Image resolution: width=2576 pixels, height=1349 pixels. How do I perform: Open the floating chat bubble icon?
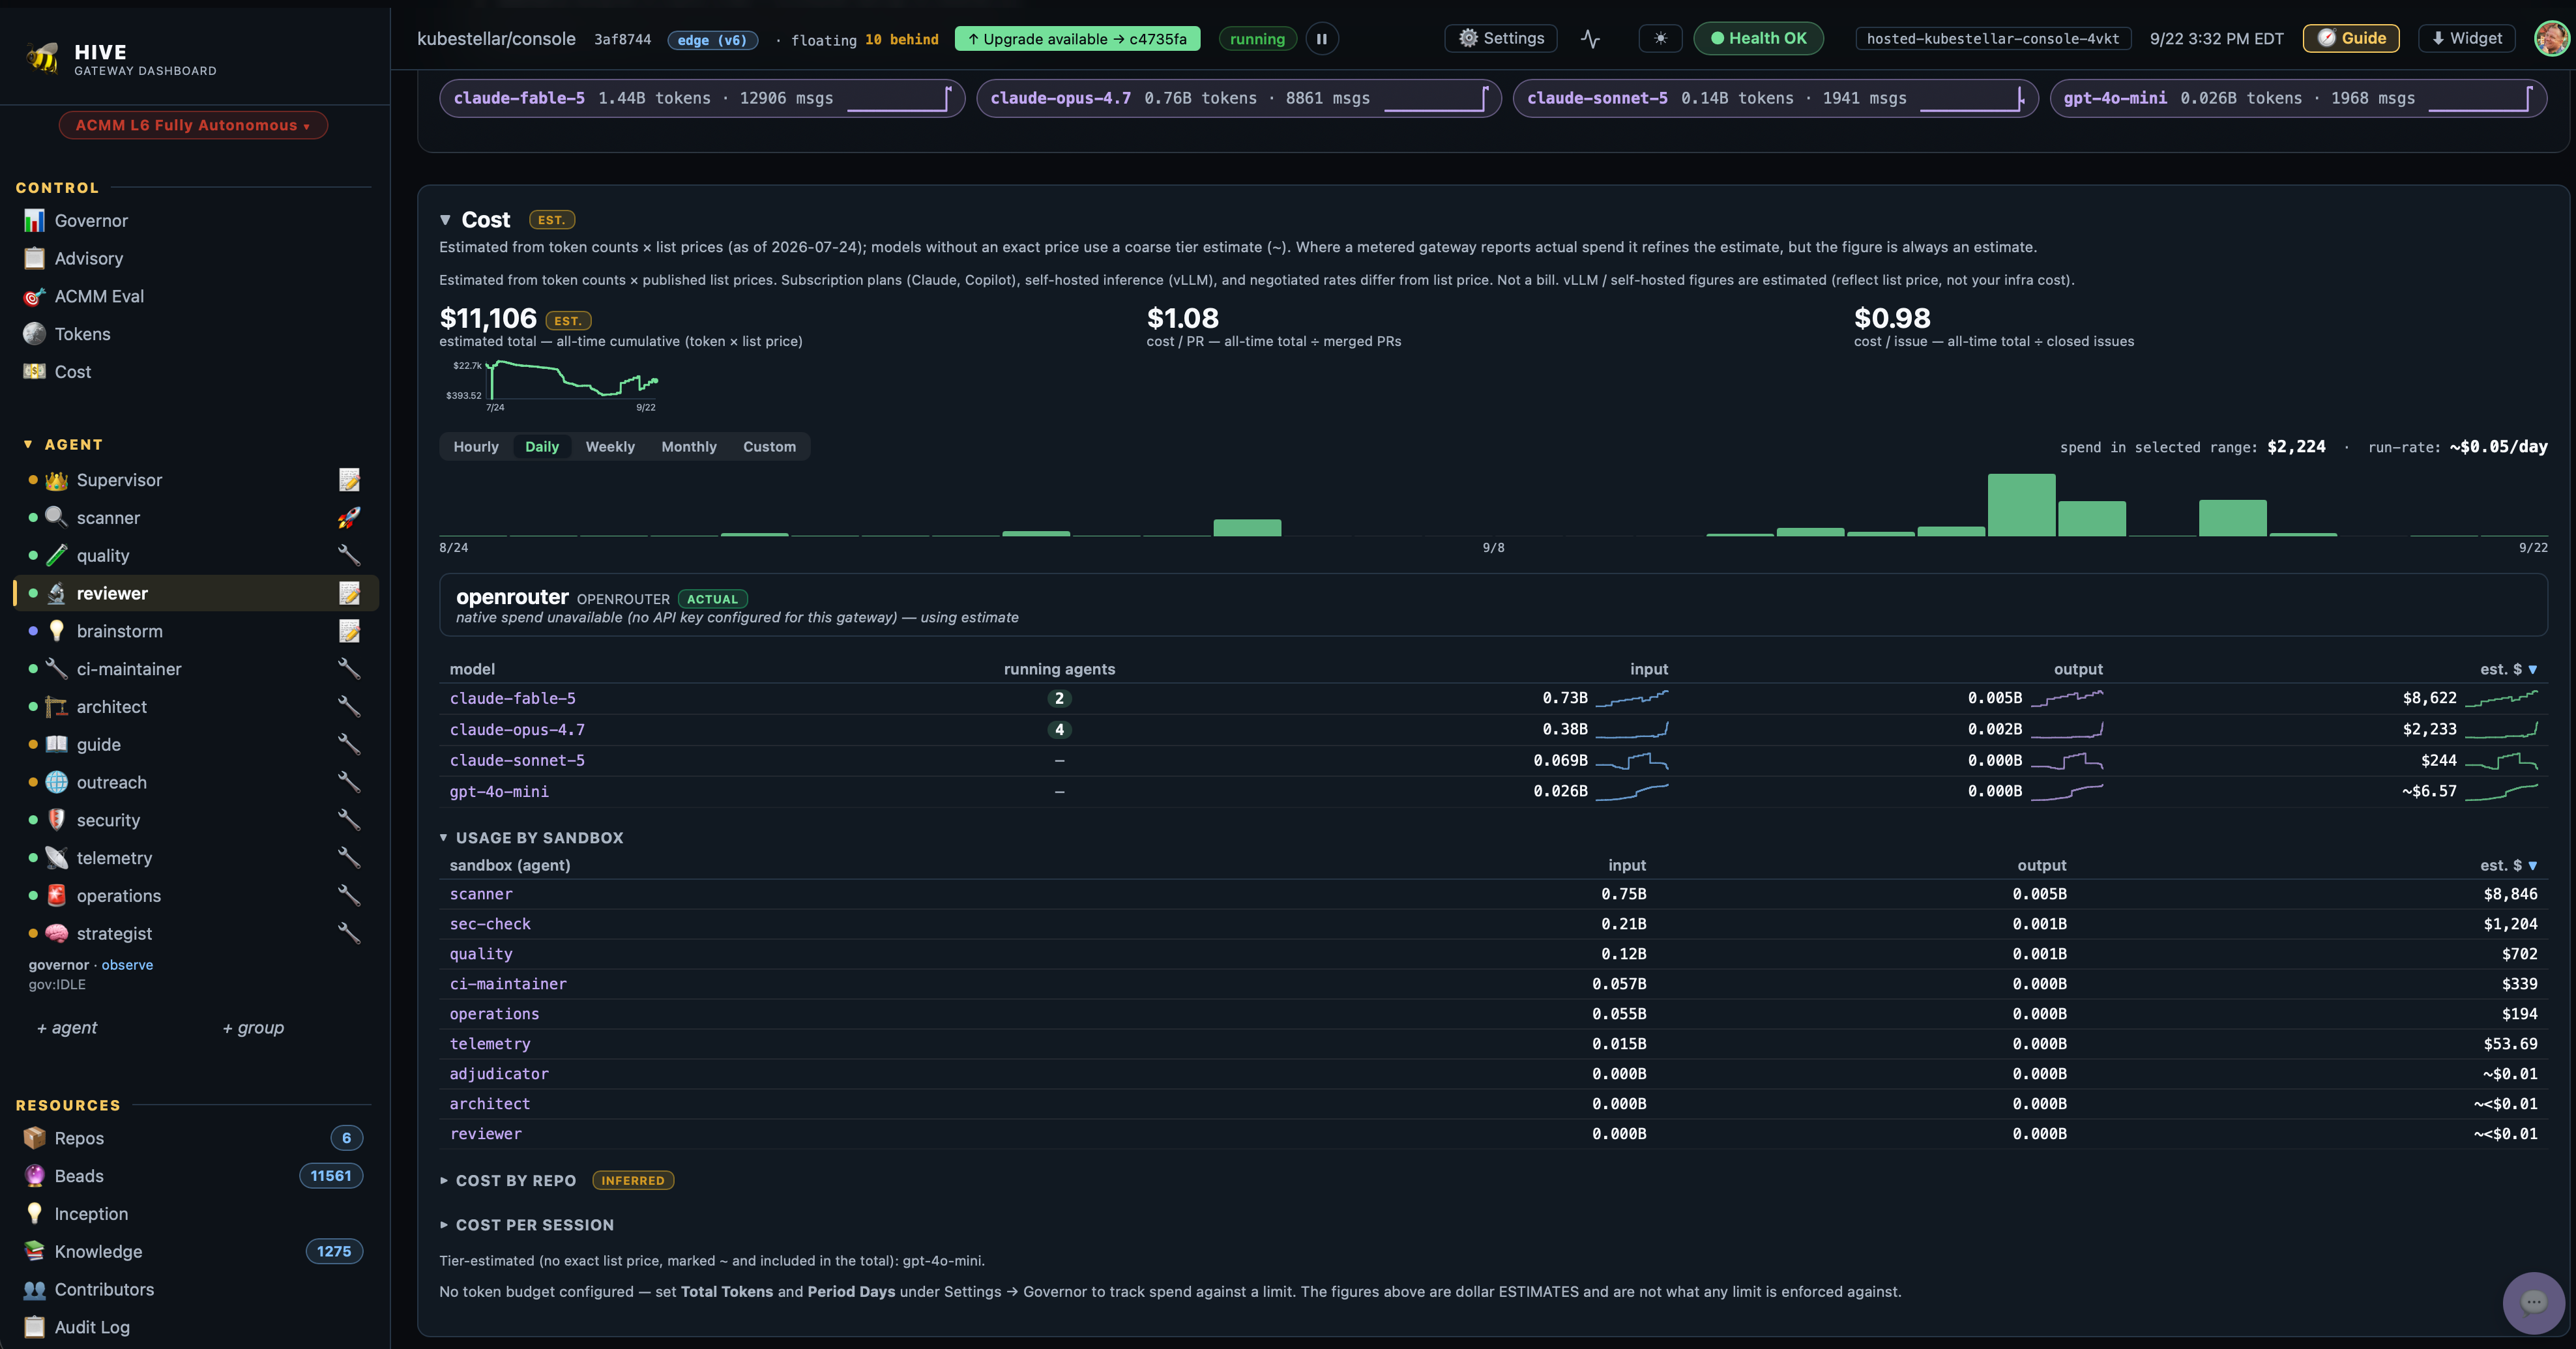pos(2533,1302)
